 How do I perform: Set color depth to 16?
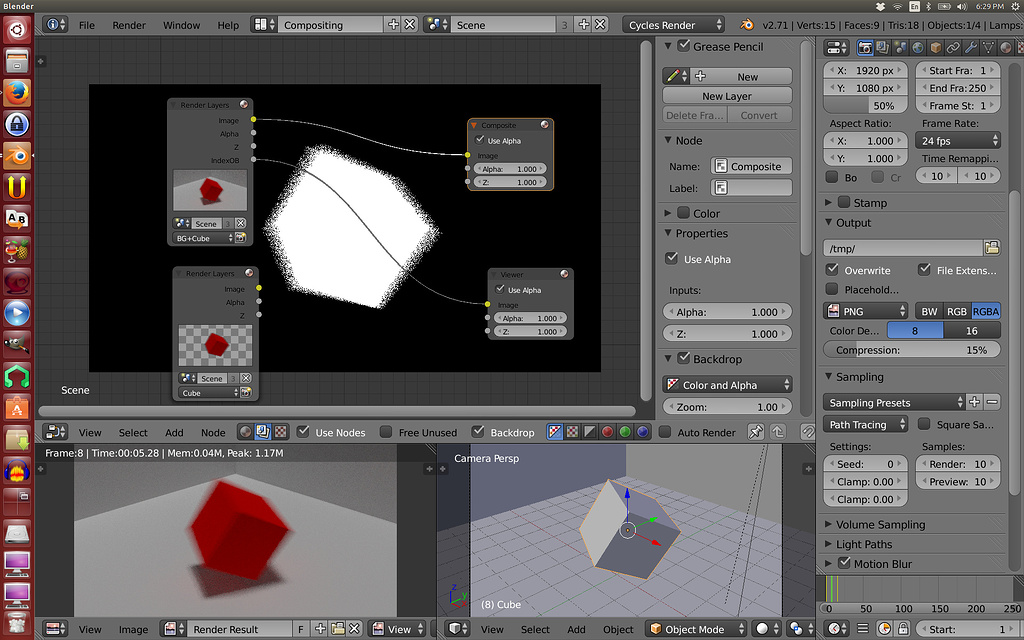coord(972,330)
